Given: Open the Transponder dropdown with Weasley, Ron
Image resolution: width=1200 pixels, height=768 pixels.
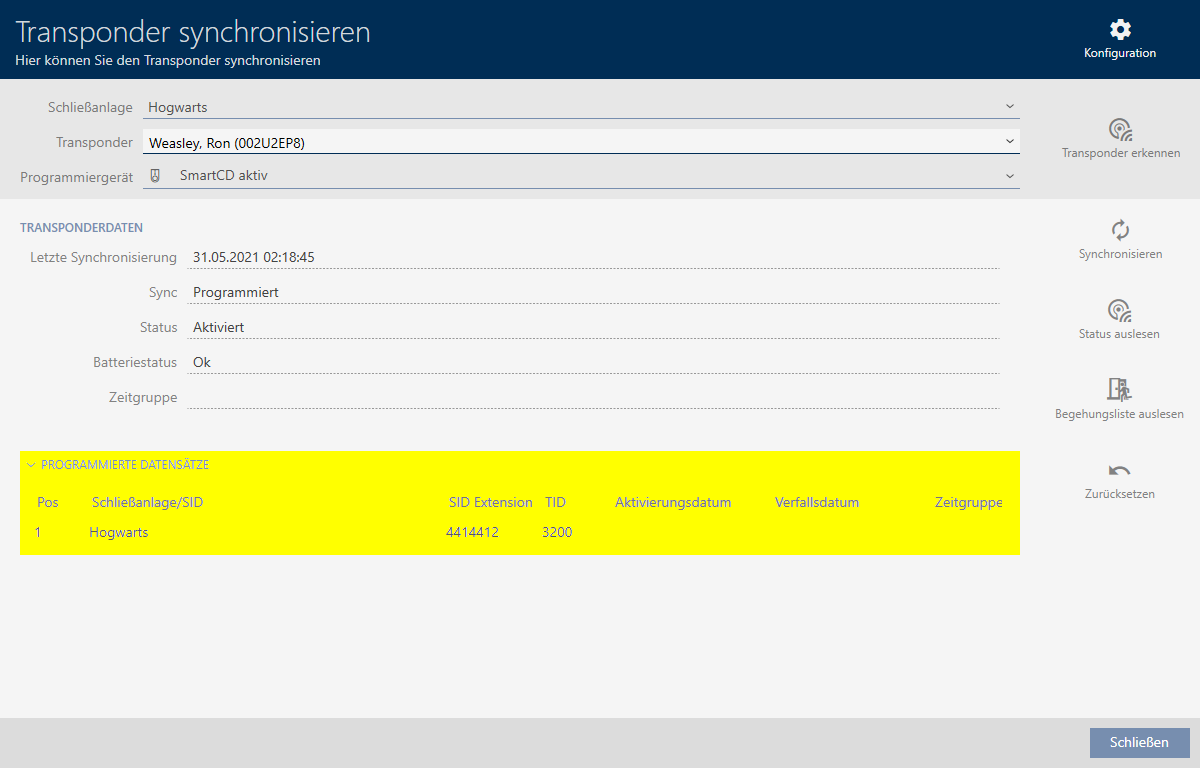Looking at the screenshot, I should pos(580,143).
